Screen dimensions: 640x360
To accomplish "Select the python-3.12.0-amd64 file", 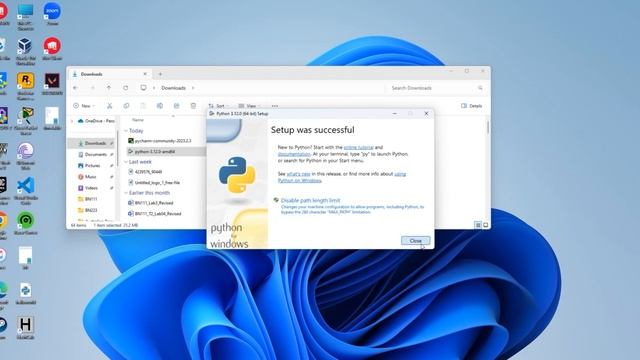I will (x=165, y=151).
